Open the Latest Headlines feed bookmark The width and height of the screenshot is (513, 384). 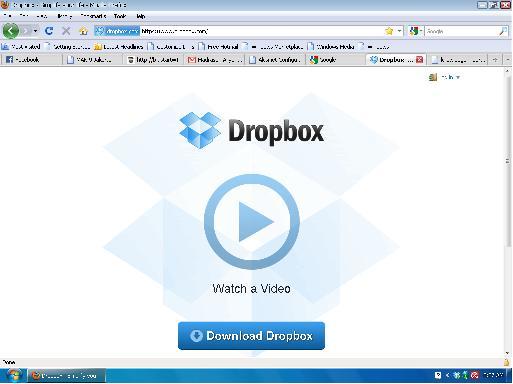coord(119,47)
